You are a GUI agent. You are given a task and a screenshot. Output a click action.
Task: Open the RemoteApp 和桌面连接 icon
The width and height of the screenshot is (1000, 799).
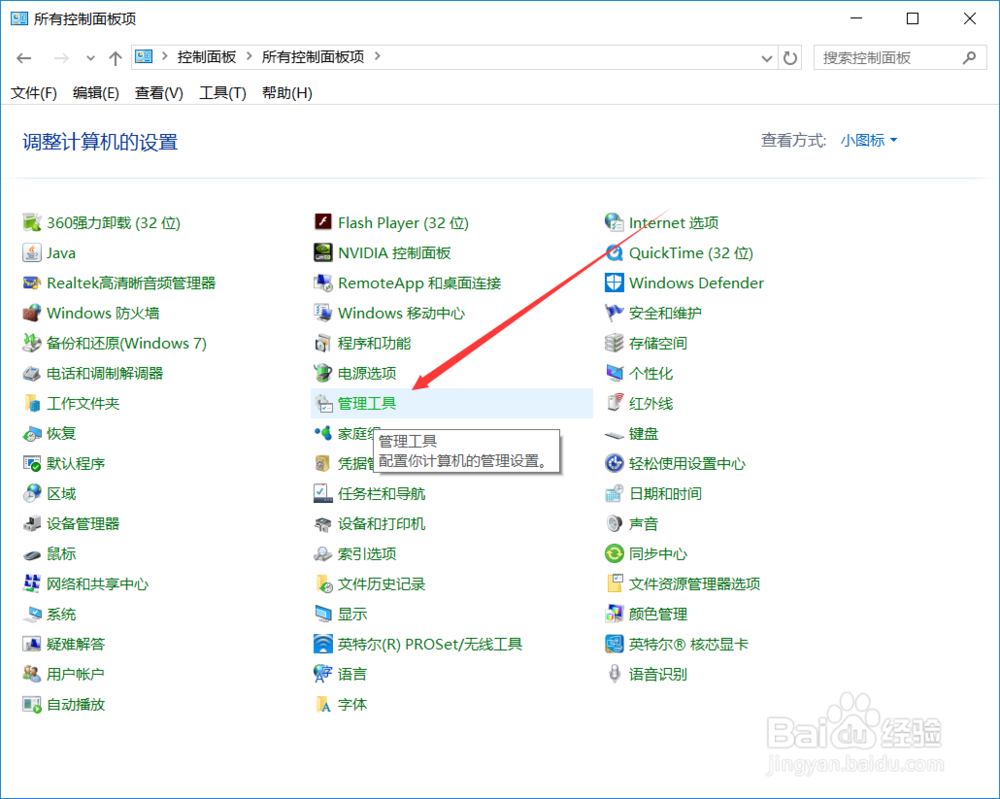(323, 282)
